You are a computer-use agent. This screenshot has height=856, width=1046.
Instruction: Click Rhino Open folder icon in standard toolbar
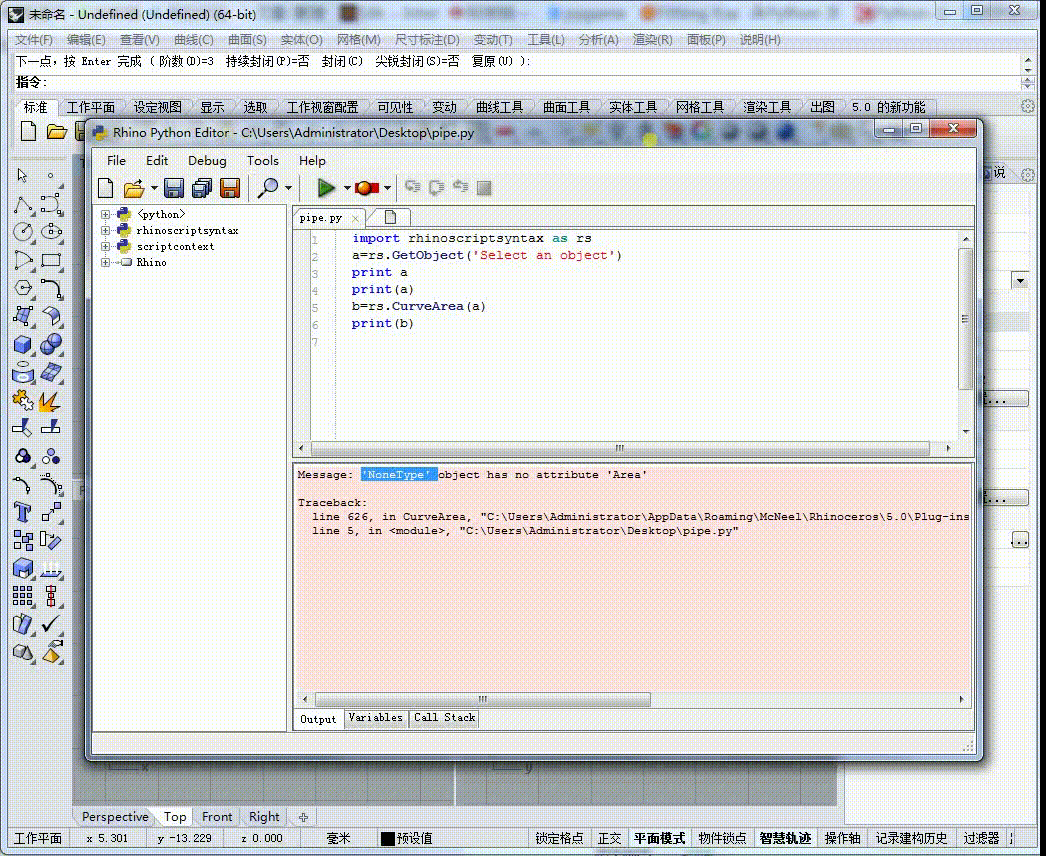click(57, 131)
